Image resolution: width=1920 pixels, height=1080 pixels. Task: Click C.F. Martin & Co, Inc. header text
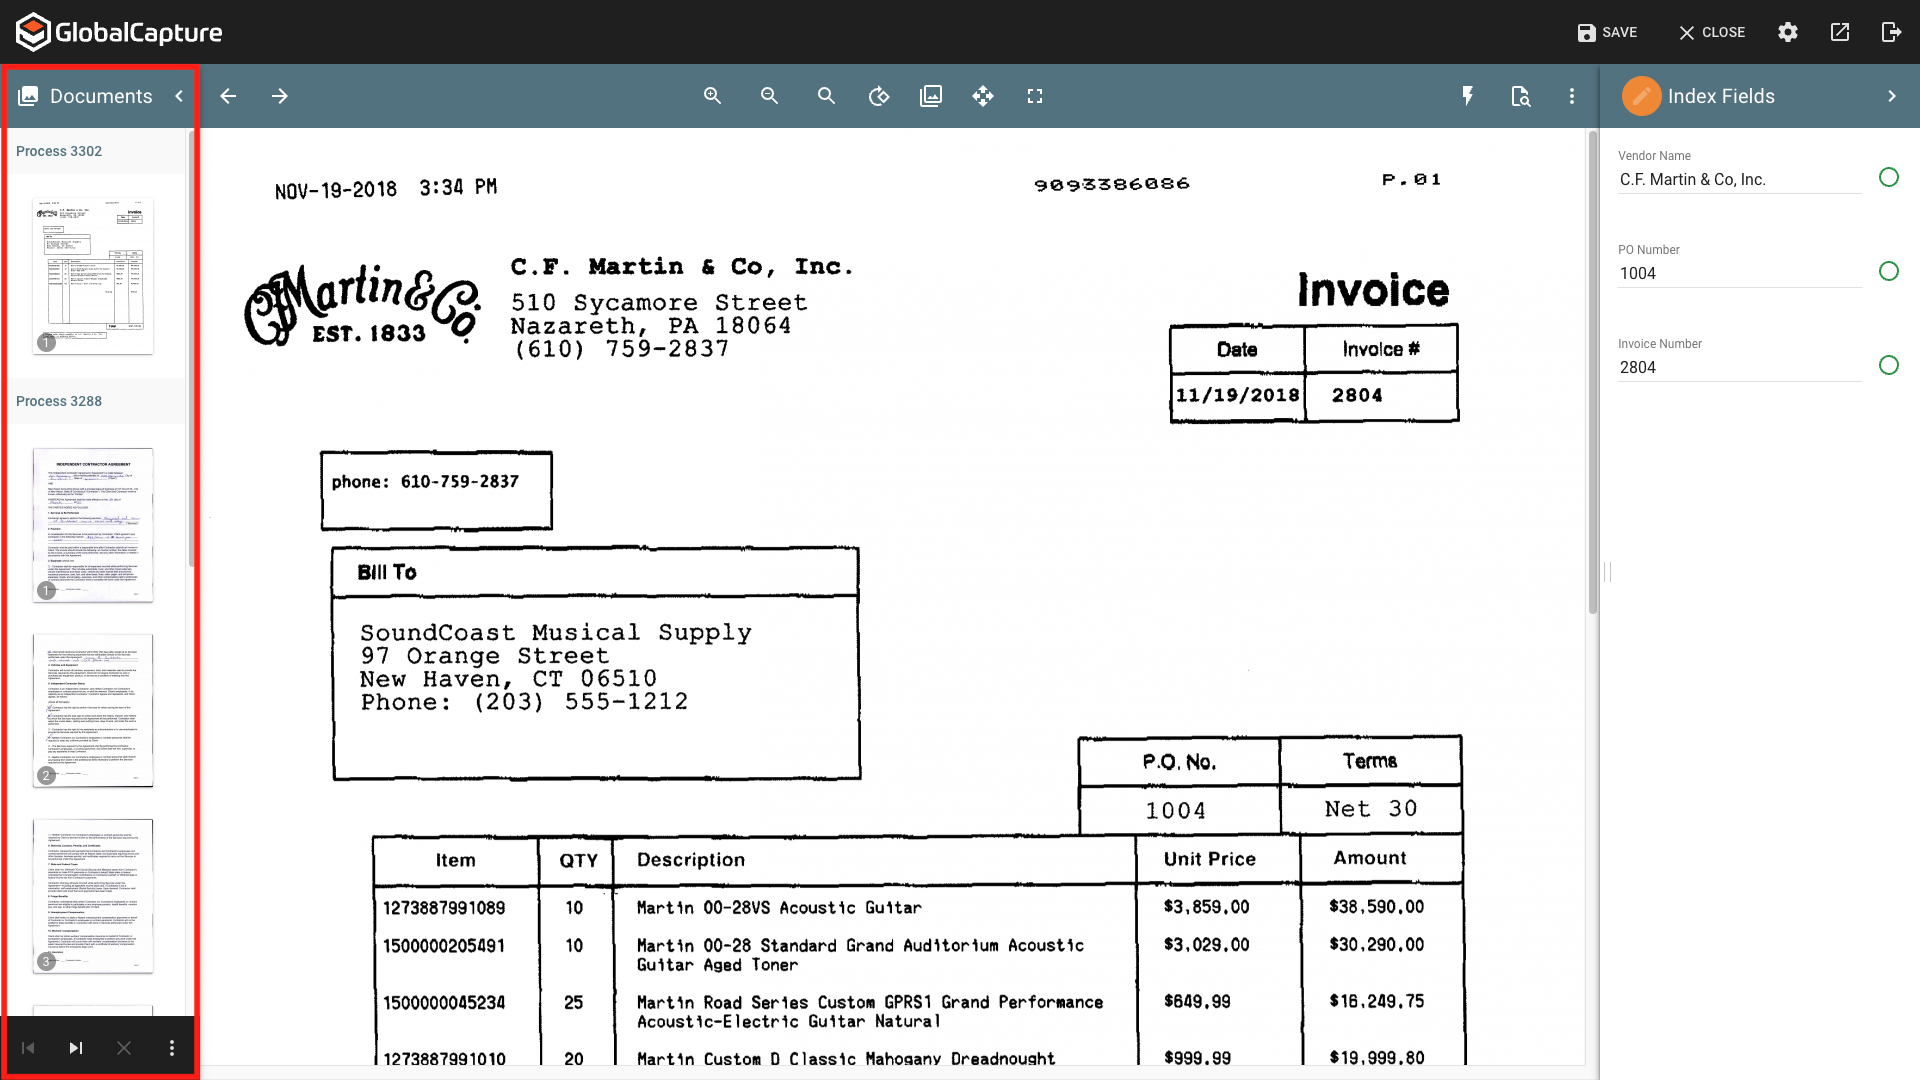(x=682, y=267)
